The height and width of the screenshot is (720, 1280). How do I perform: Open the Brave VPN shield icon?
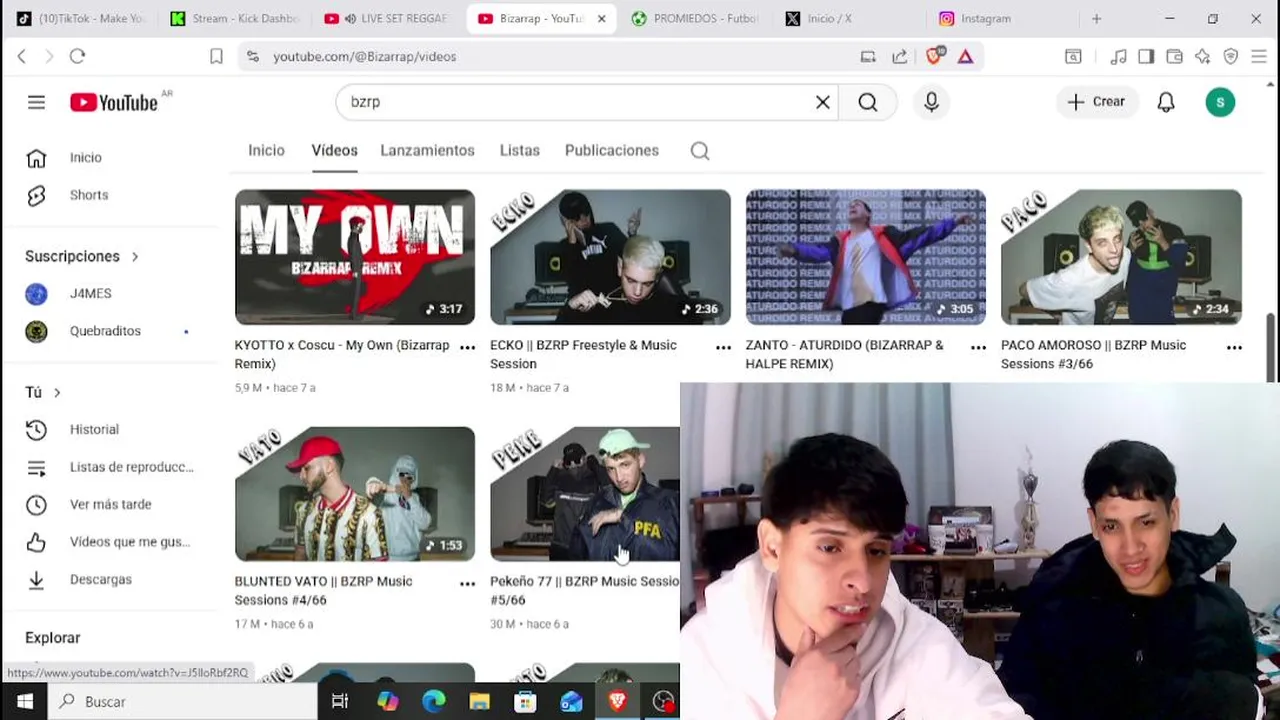pyautogui.click(x=1231, y=57)
